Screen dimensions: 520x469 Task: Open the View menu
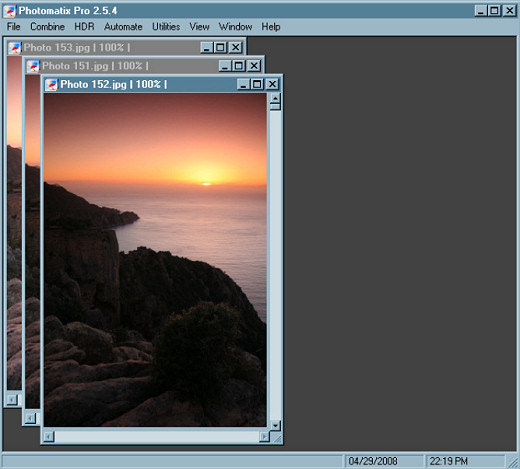point(199,27)
